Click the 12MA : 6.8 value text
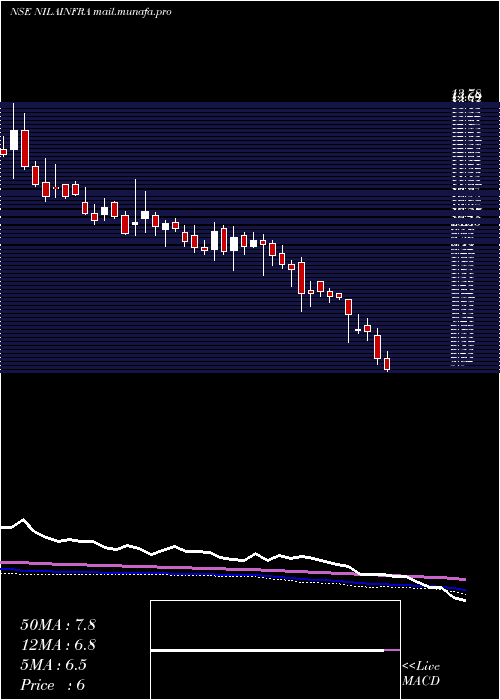This screenshot has width=500, height=700. pyautogui.click(x=58, y=645)
